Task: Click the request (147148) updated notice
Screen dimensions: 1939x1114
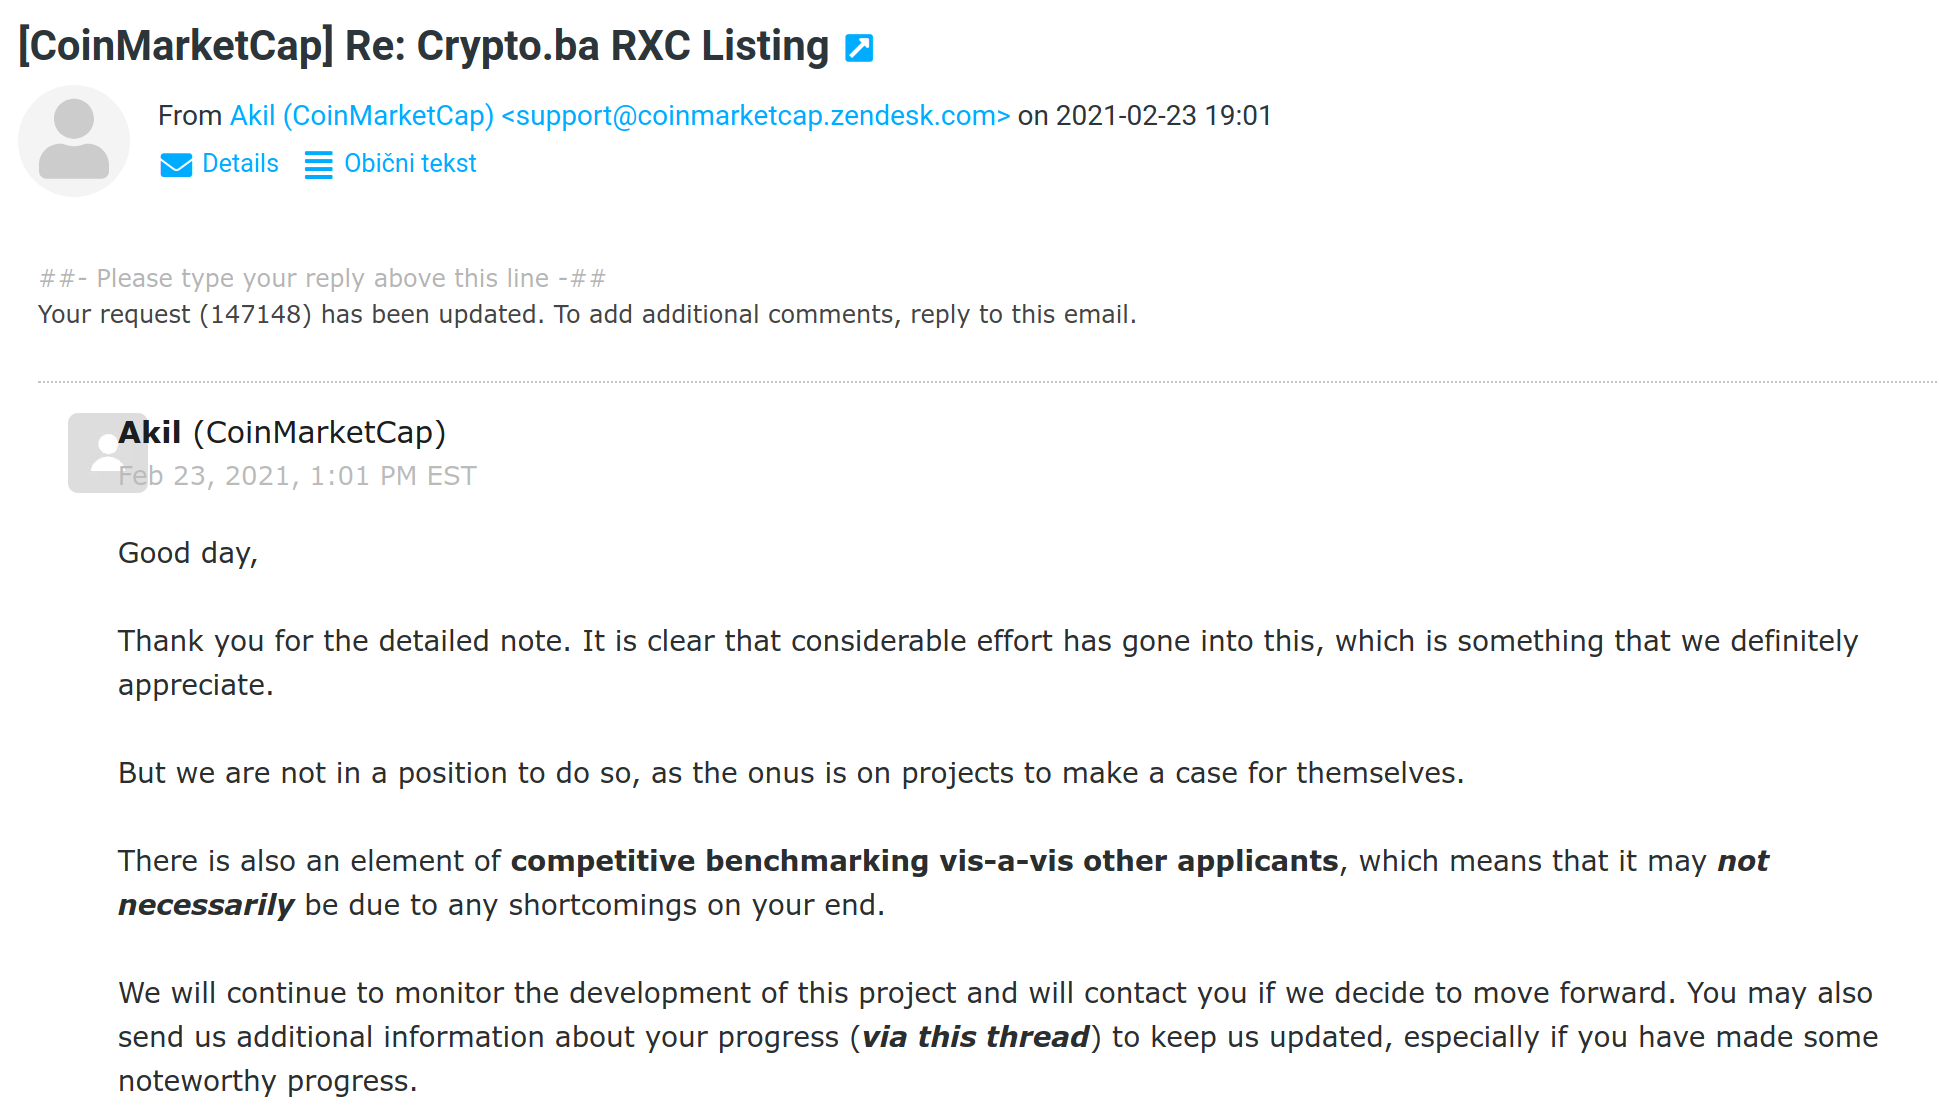Action: (587, 315)
